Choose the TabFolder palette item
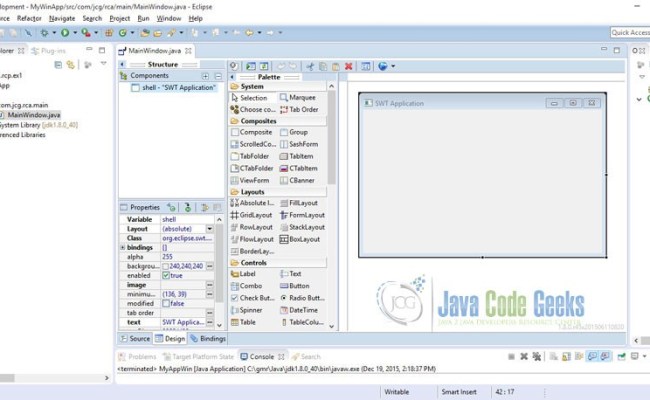The image size is (650, 400). (250, 156)
